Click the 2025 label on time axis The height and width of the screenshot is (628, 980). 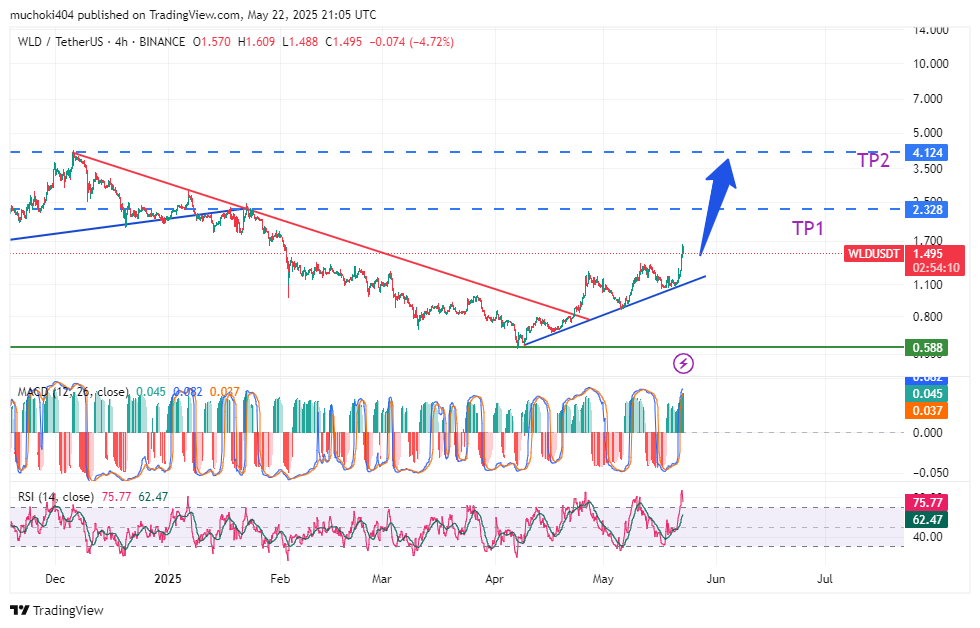tap(168, 579)
